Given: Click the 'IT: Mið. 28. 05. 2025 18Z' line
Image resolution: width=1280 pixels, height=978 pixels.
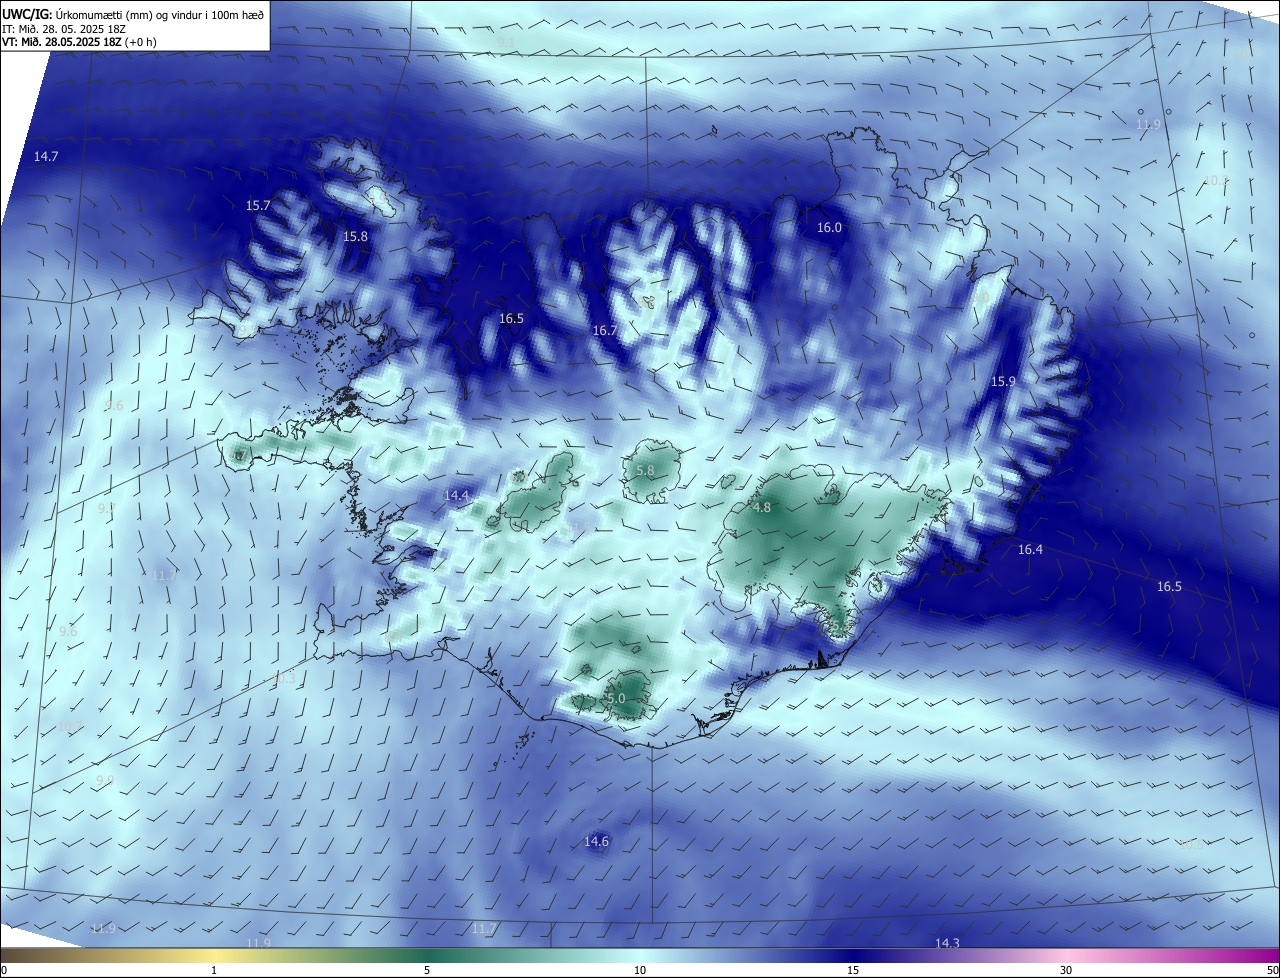Looking at the screenshot, I should click(64, 28).
